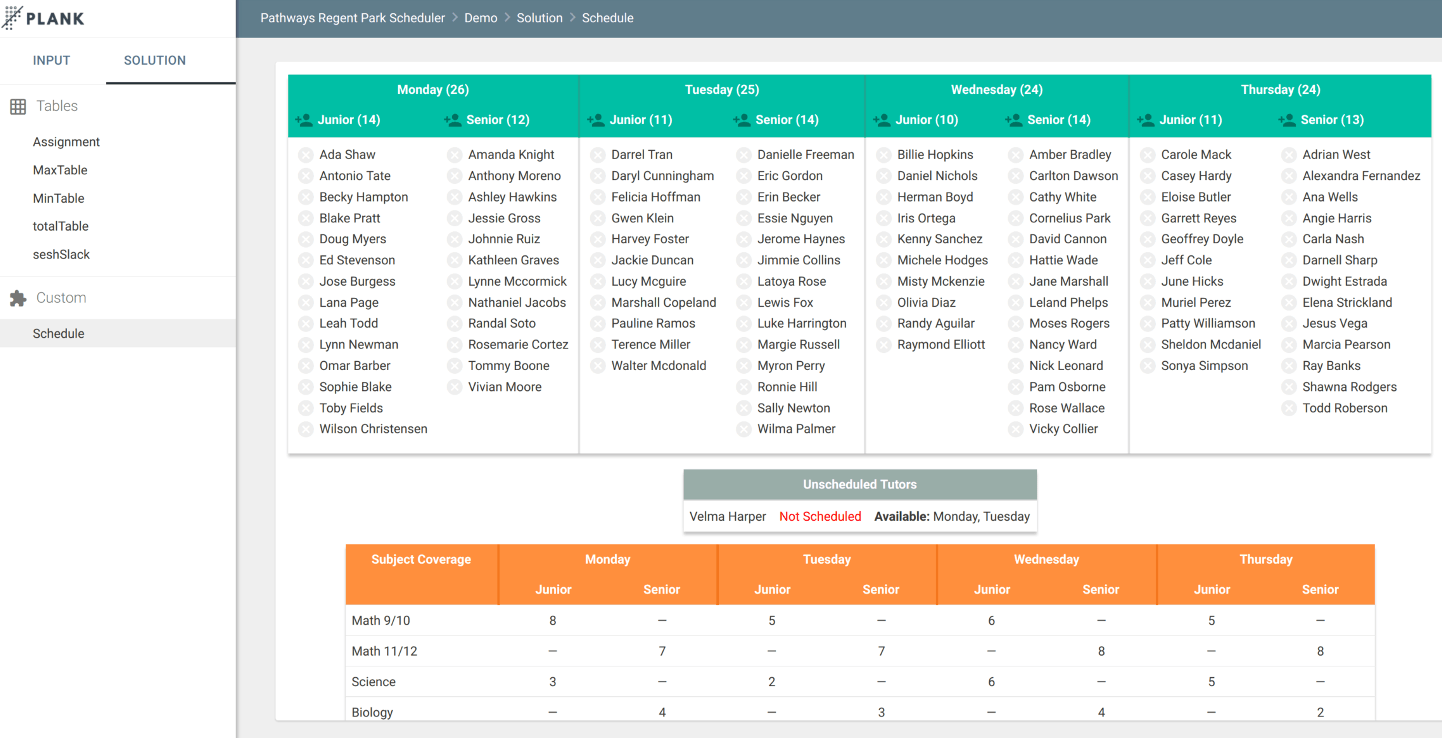Remove Amanda Knight using the x icon

pos(455,155)
